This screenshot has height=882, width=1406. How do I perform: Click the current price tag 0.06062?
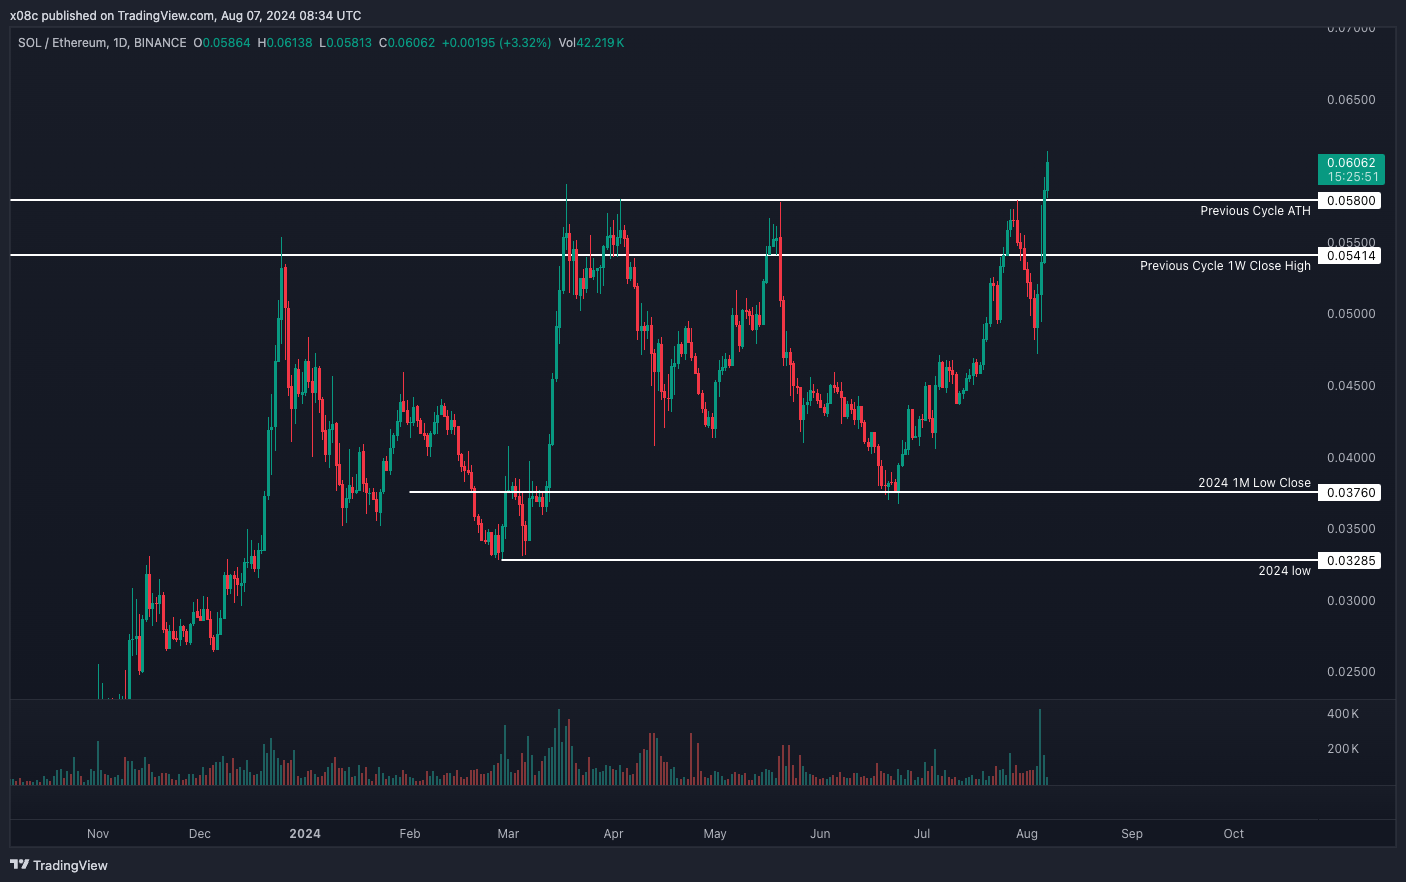1350,163
